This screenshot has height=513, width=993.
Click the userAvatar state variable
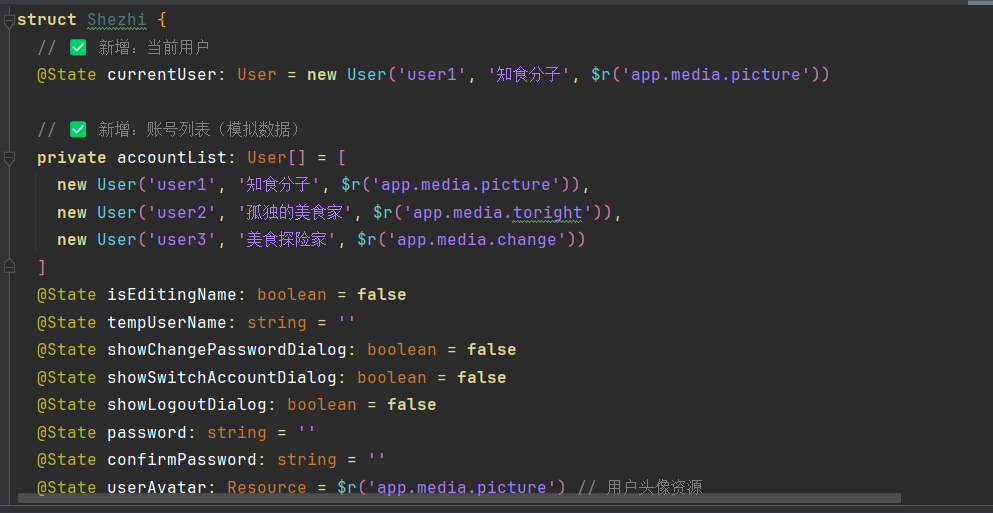pyautogui.click(x=157, y=487)
